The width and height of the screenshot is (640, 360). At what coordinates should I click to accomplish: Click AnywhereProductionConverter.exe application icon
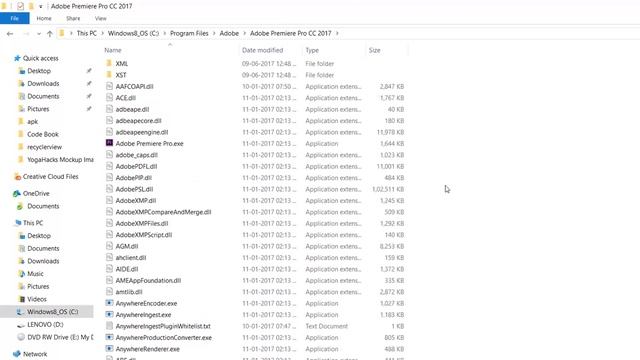[109, 337]
